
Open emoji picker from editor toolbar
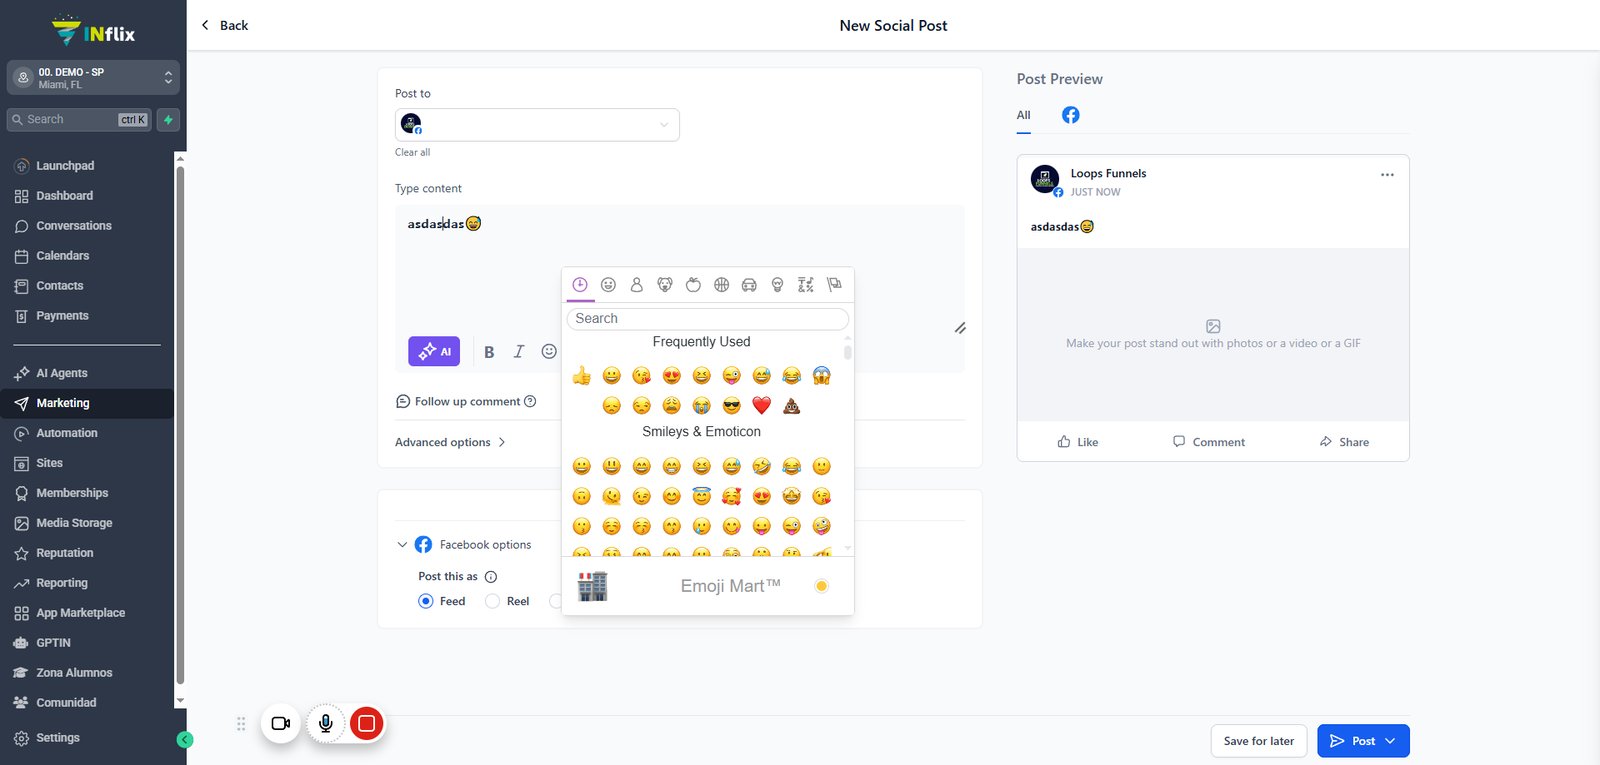click(549, 351)
